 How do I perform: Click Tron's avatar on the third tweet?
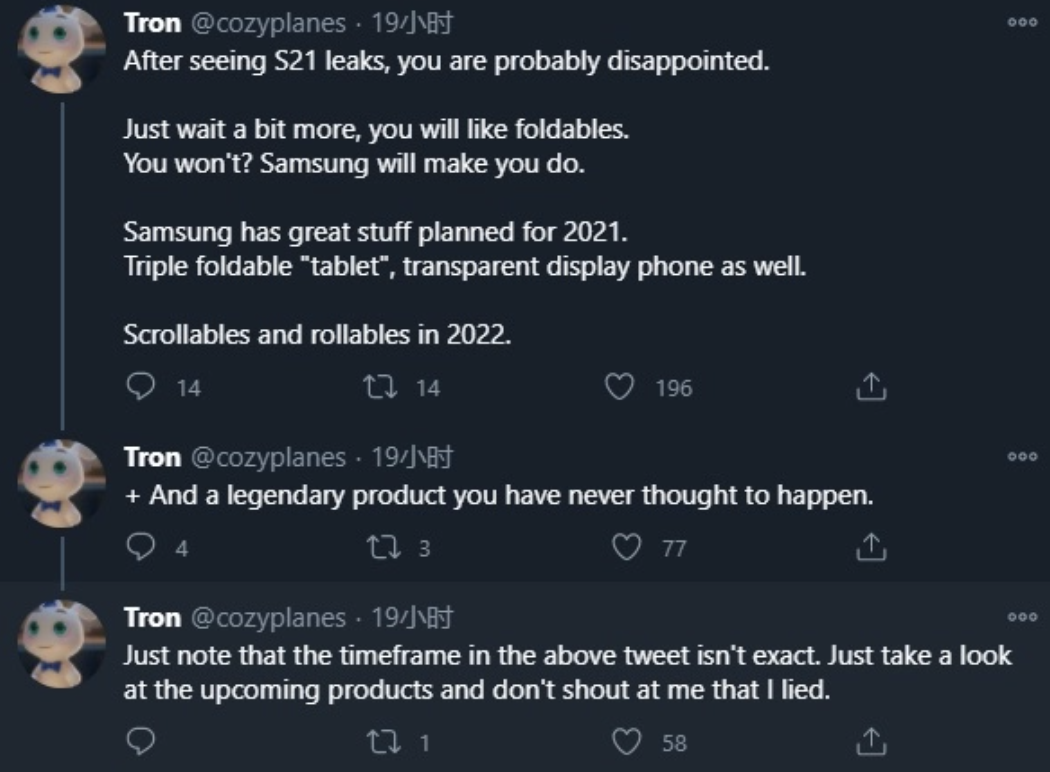[x=61, y=644]
